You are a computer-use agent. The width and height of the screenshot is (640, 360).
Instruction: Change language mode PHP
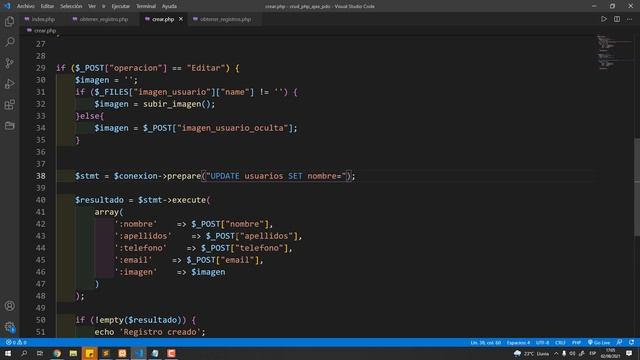(x=576, y=342)
